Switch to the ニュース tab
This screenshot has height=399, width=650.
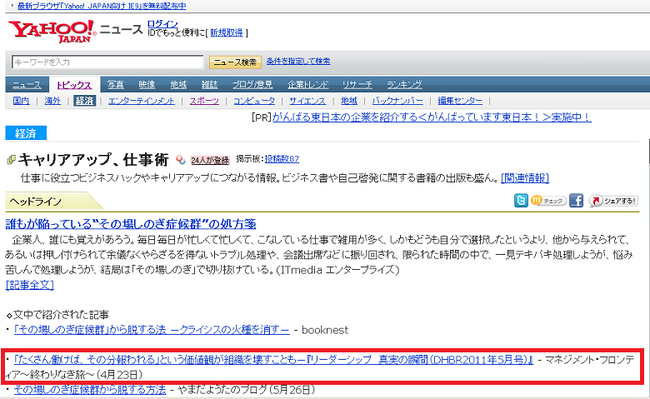pos(27,85)
